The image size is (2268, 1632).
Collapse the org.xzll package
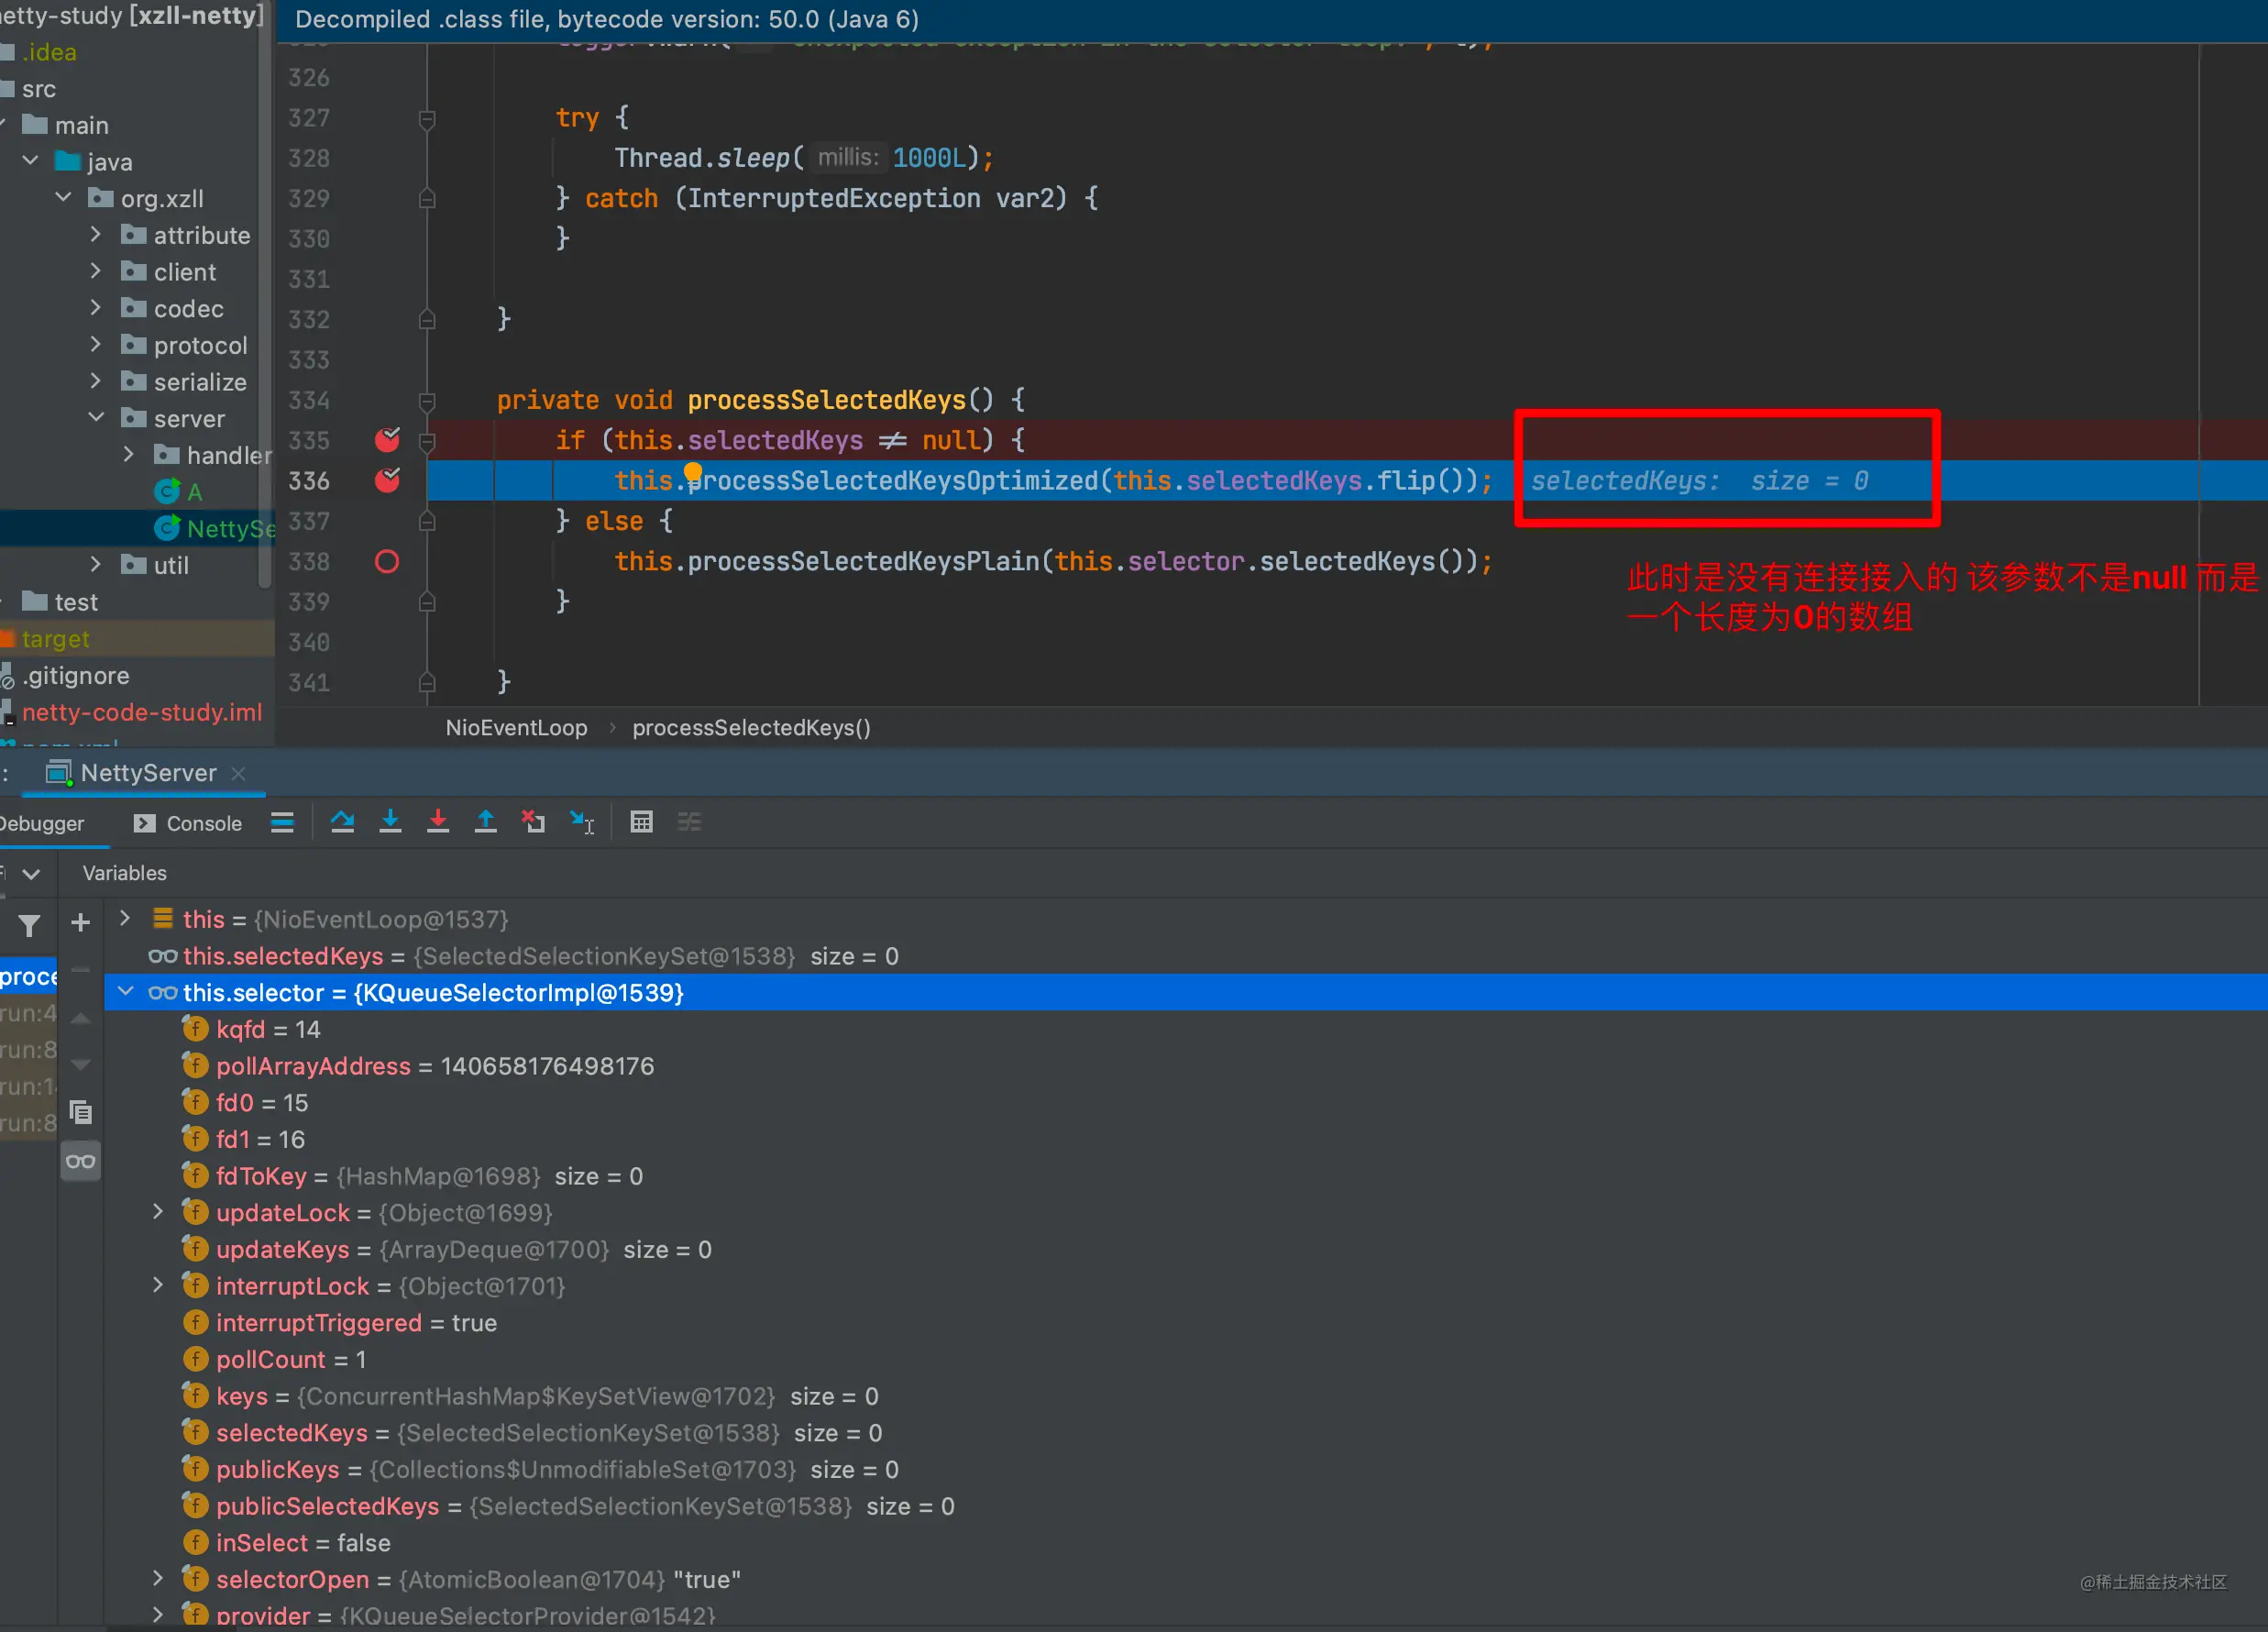(x=63, y=197)
